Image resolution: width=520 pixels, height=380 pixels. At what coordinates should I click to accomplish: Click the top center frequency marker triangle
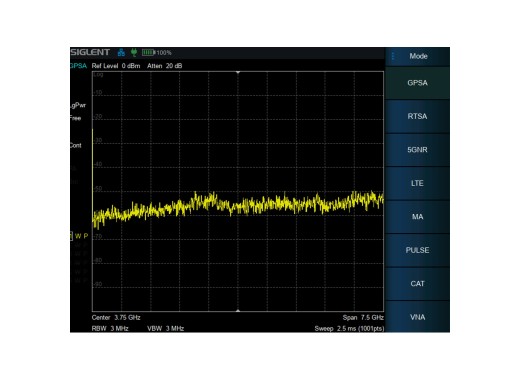[238, 72]
